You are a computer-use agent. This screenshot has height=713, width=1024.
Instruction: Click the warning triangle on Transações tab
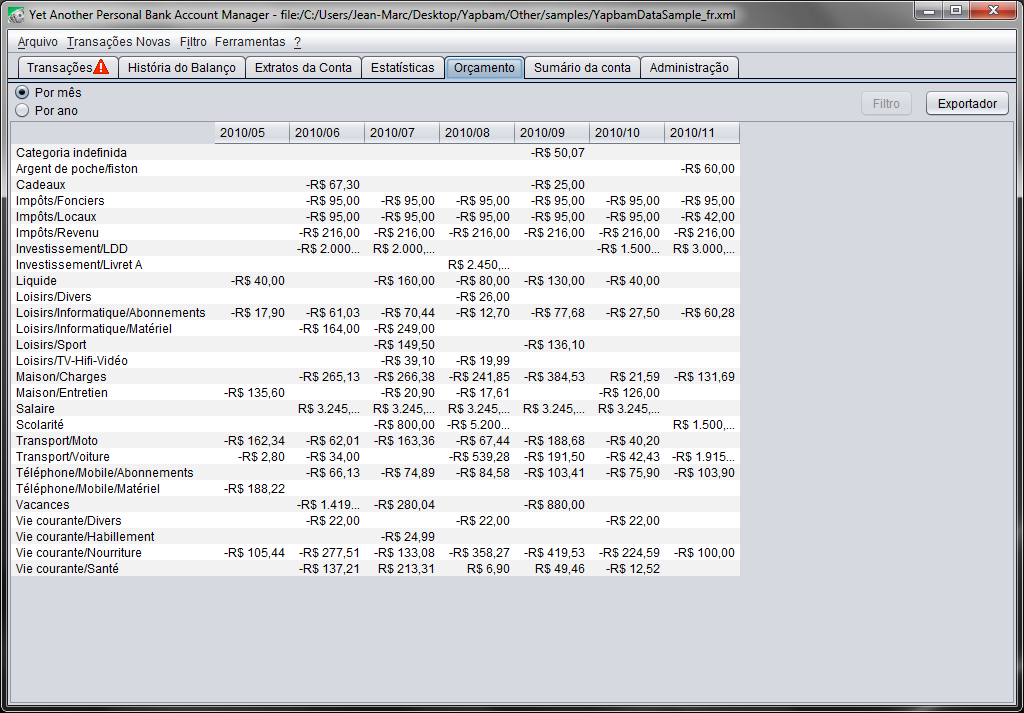[x=101, y=67]
